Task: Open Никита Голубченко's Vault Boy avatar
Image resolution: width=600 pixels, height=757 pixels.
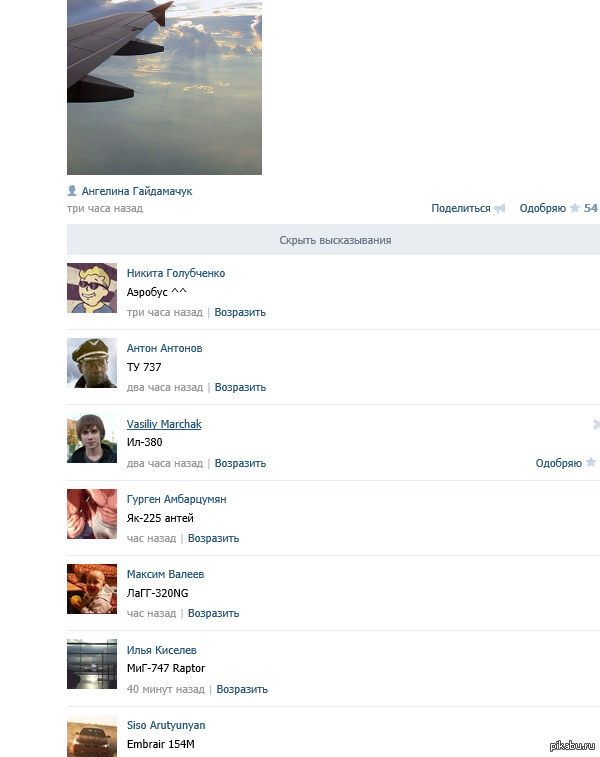Action: pos(92,288)
